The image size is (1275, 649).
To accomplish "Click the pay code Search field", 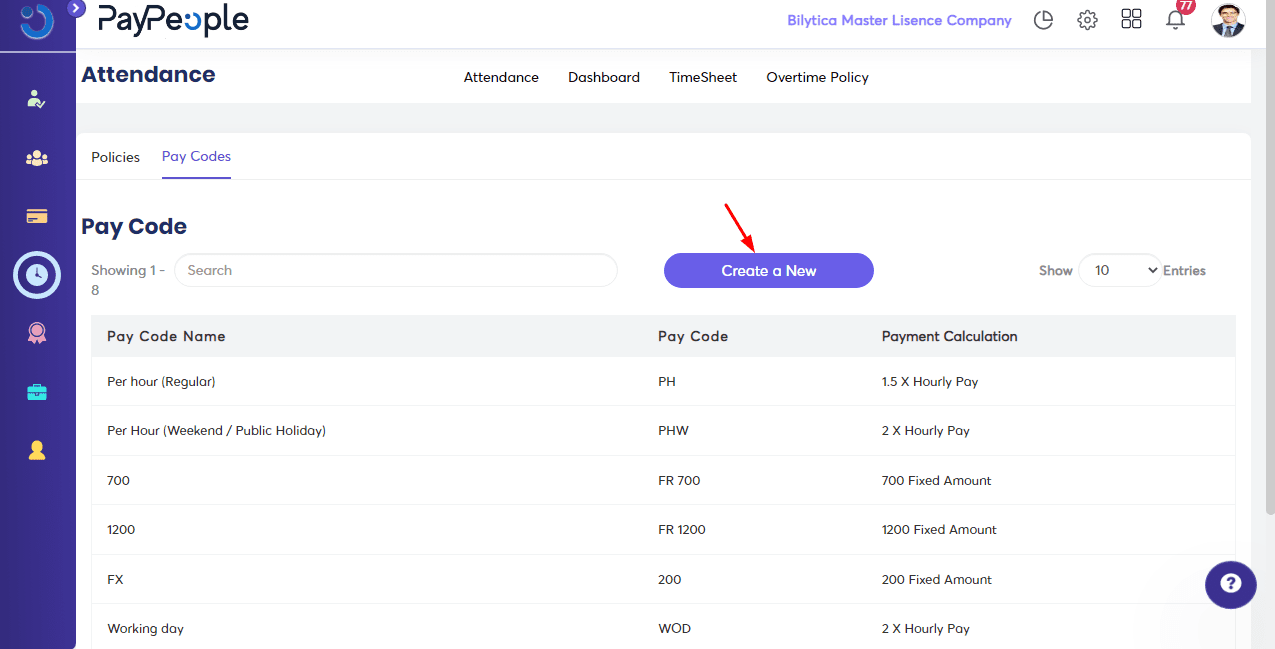I will pyautogui.click(x=395, y=270).
